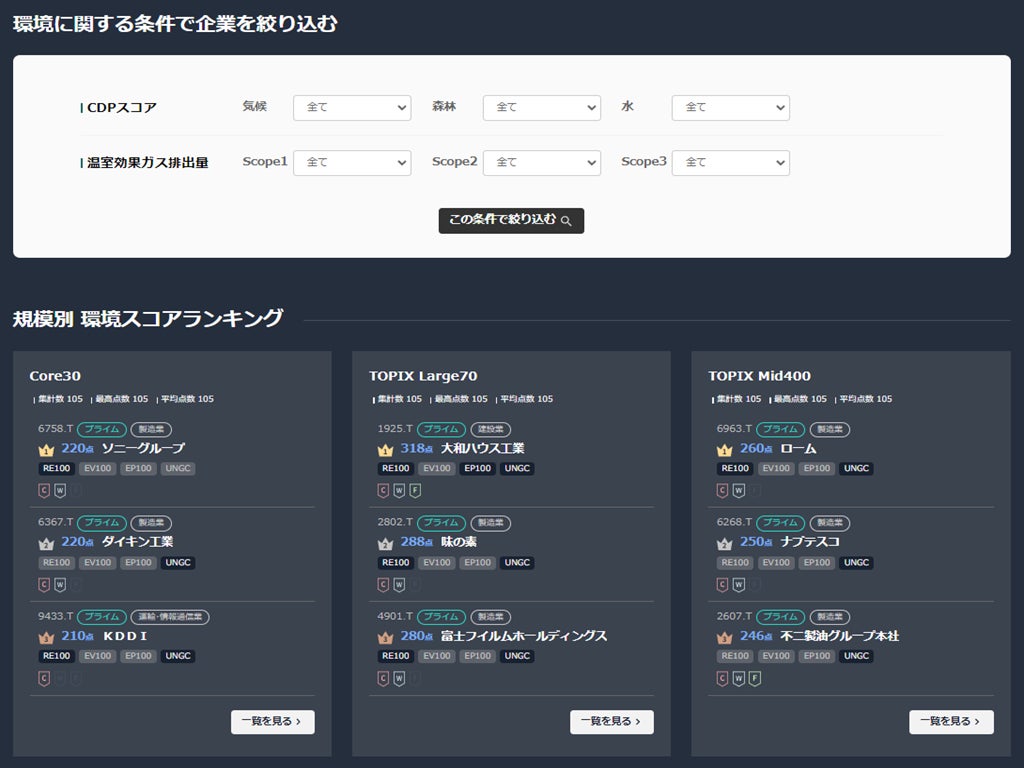Open the 森林 CDP score dropdown

coord(541,108)
